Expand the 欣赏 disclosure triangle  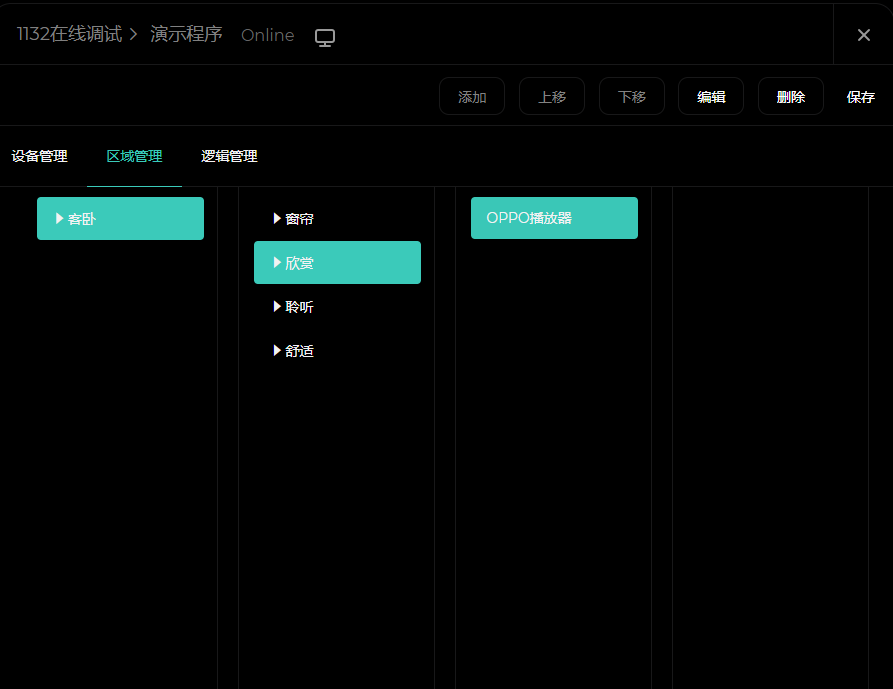[277, 263]
